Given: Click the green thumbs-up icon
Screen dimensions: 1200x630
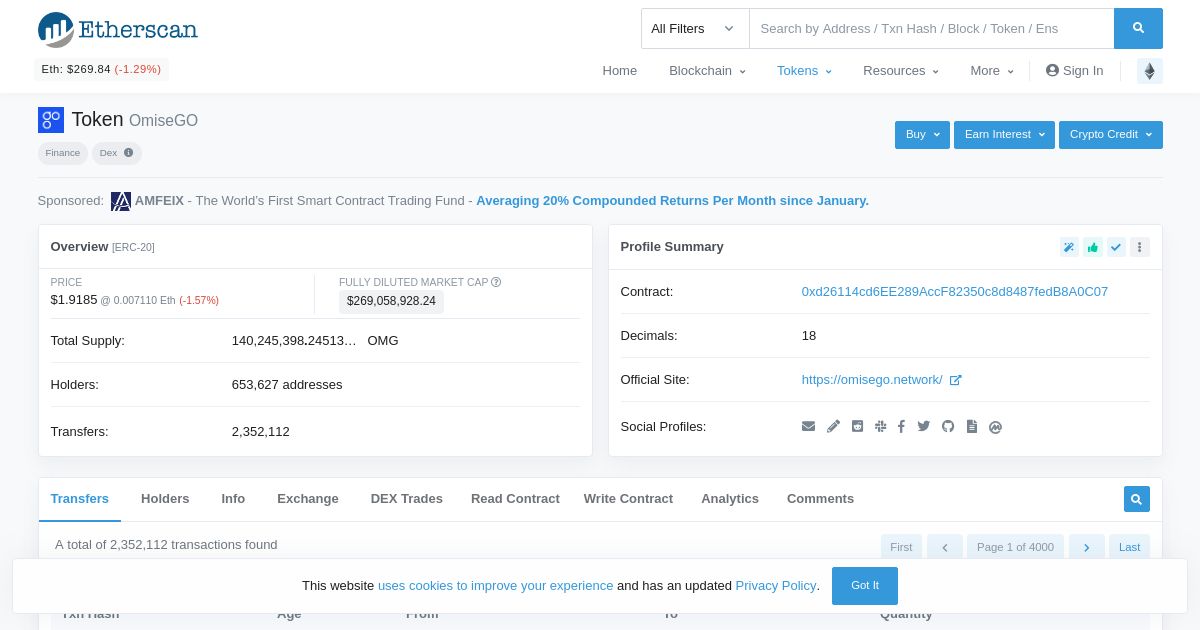Looking at the screenshot, I should point(1093,247).
